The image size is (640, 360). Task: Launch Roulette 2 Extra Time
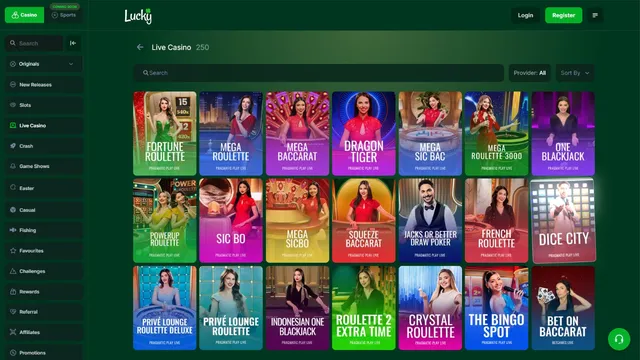click(x=364, y=308)
